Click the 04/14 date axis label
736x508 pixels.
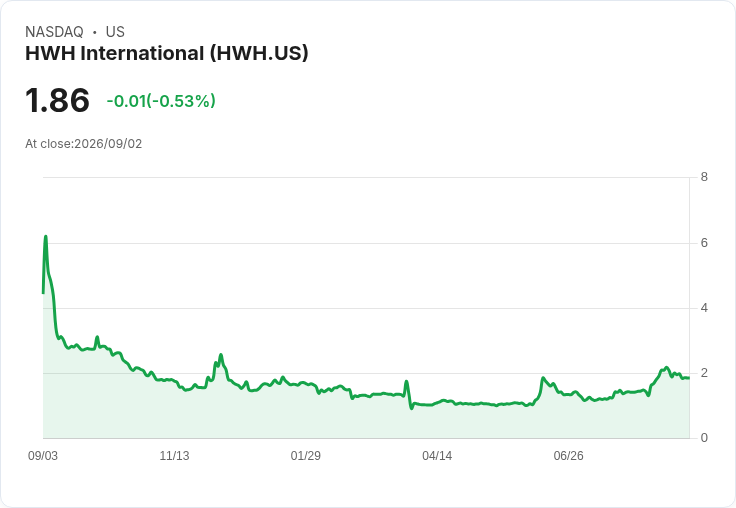pyautogui.click(x=437, y=455)
